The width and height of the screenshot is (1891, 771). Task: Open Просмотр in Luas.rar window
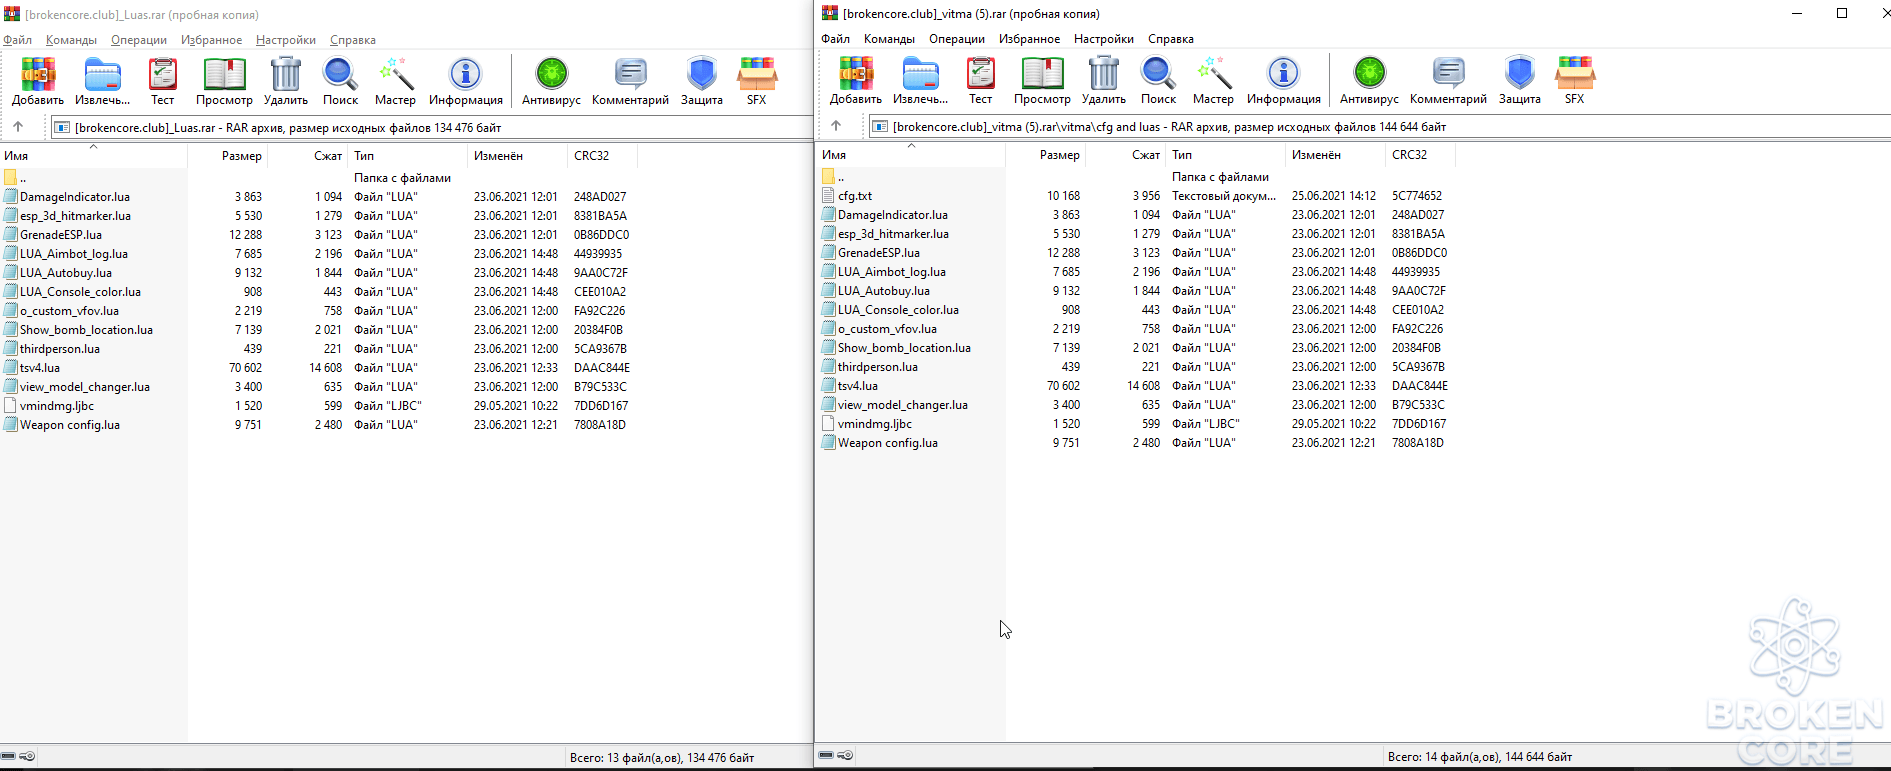(x=224, y=81)
